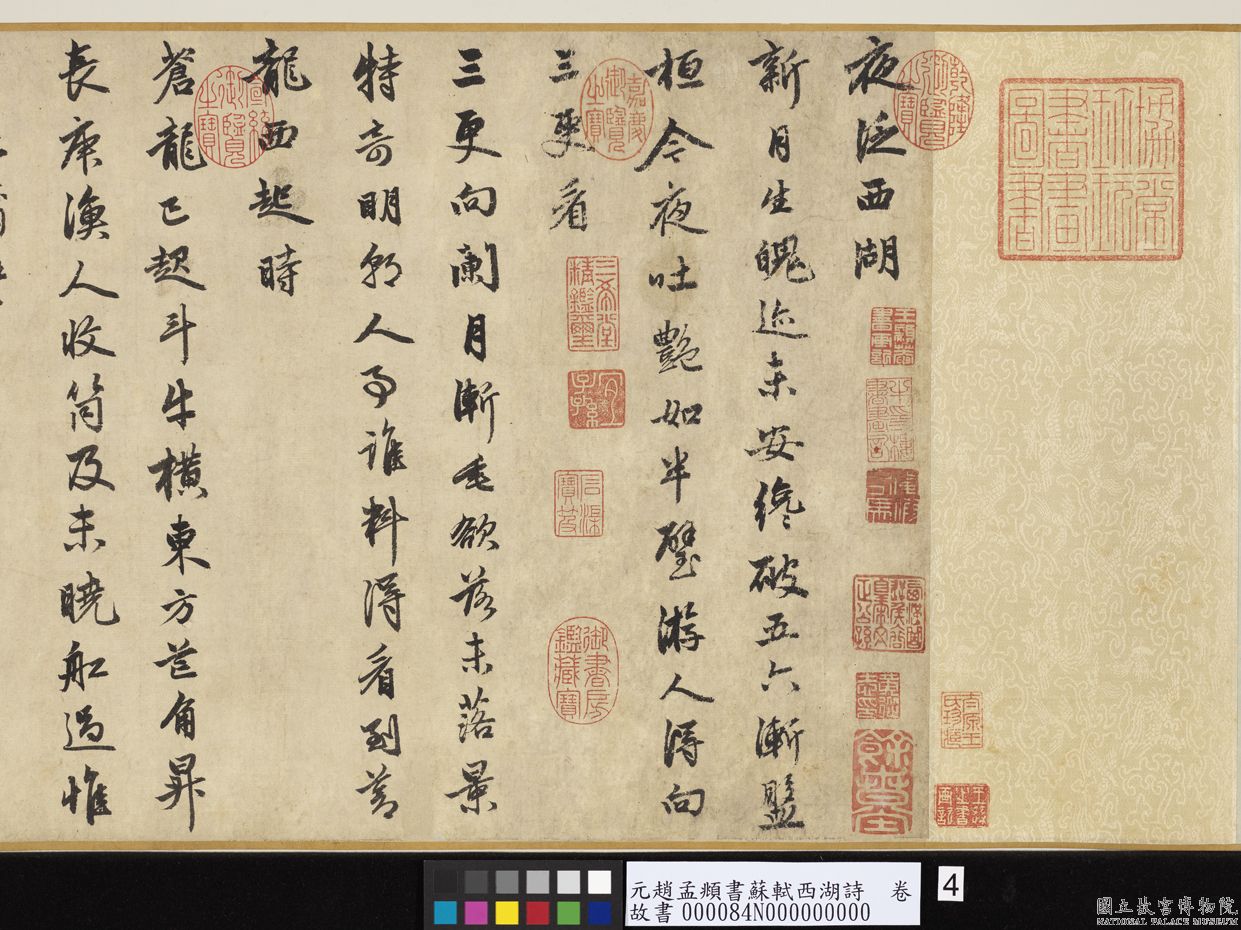The height and width of the screenshot is (930, 1241).
Task: Pick the yellow swatch in color chart
Action: pos(507,911)
